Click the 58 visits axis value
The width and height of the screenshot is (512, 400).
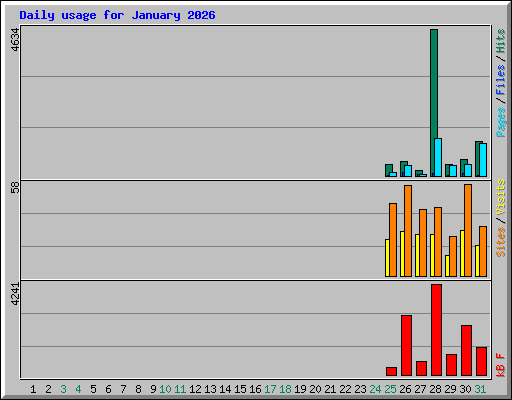pos(15,188)
